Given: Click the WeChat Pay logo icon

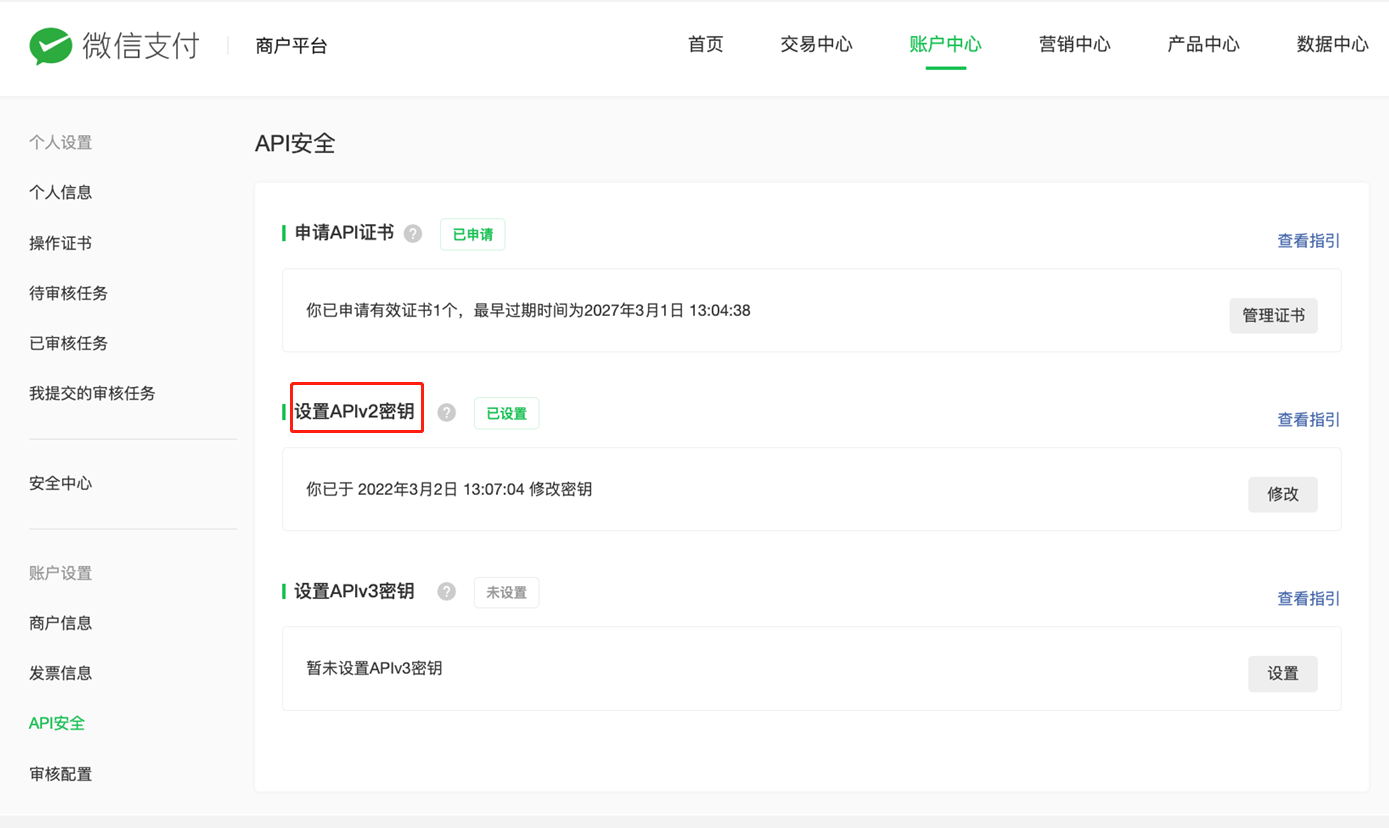Looking at the screenshot, I should [50, 45].
